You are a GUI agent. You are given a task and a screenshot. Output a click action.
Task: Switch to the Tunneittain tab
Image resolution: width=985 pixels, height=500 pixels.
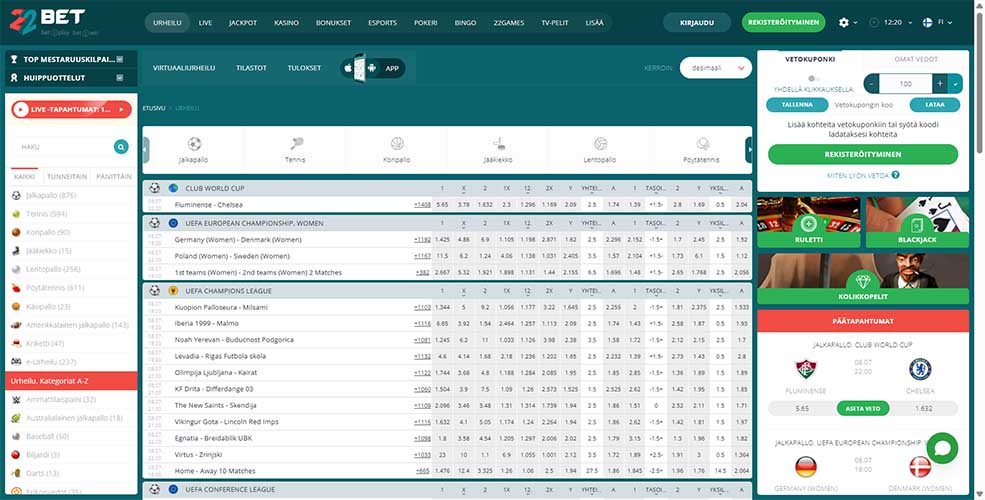click(67, 177)
